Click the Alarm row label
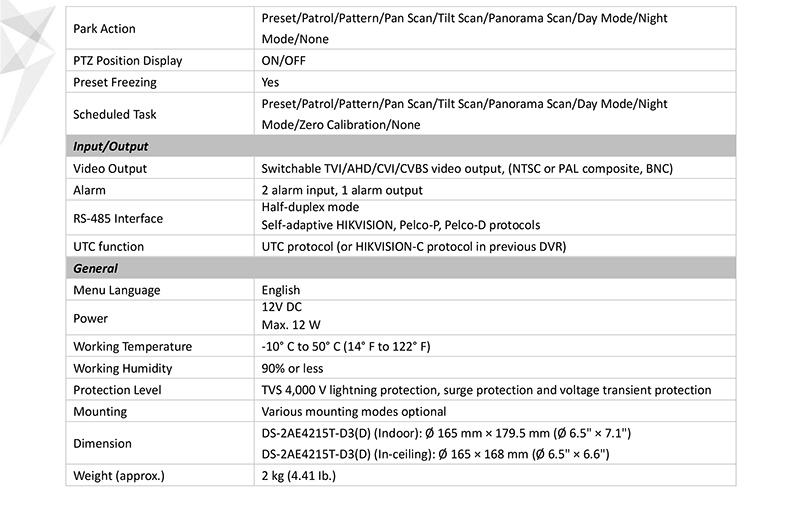Viewport: 800px width, 506px height. (x=90, y=190)
